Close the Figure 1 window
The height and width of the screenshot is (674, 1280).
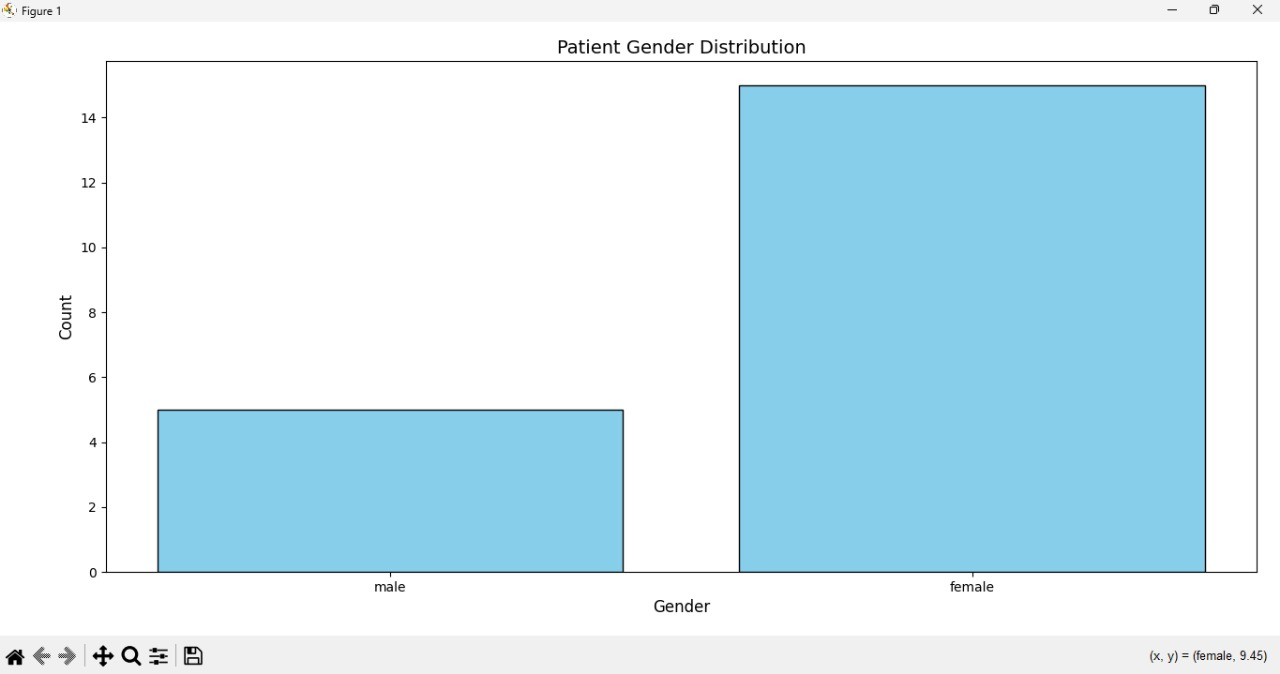1258,10
